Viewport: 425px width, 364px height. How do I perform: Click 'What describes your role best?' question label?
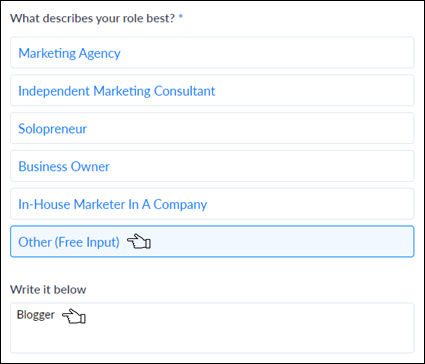[92, 18]
